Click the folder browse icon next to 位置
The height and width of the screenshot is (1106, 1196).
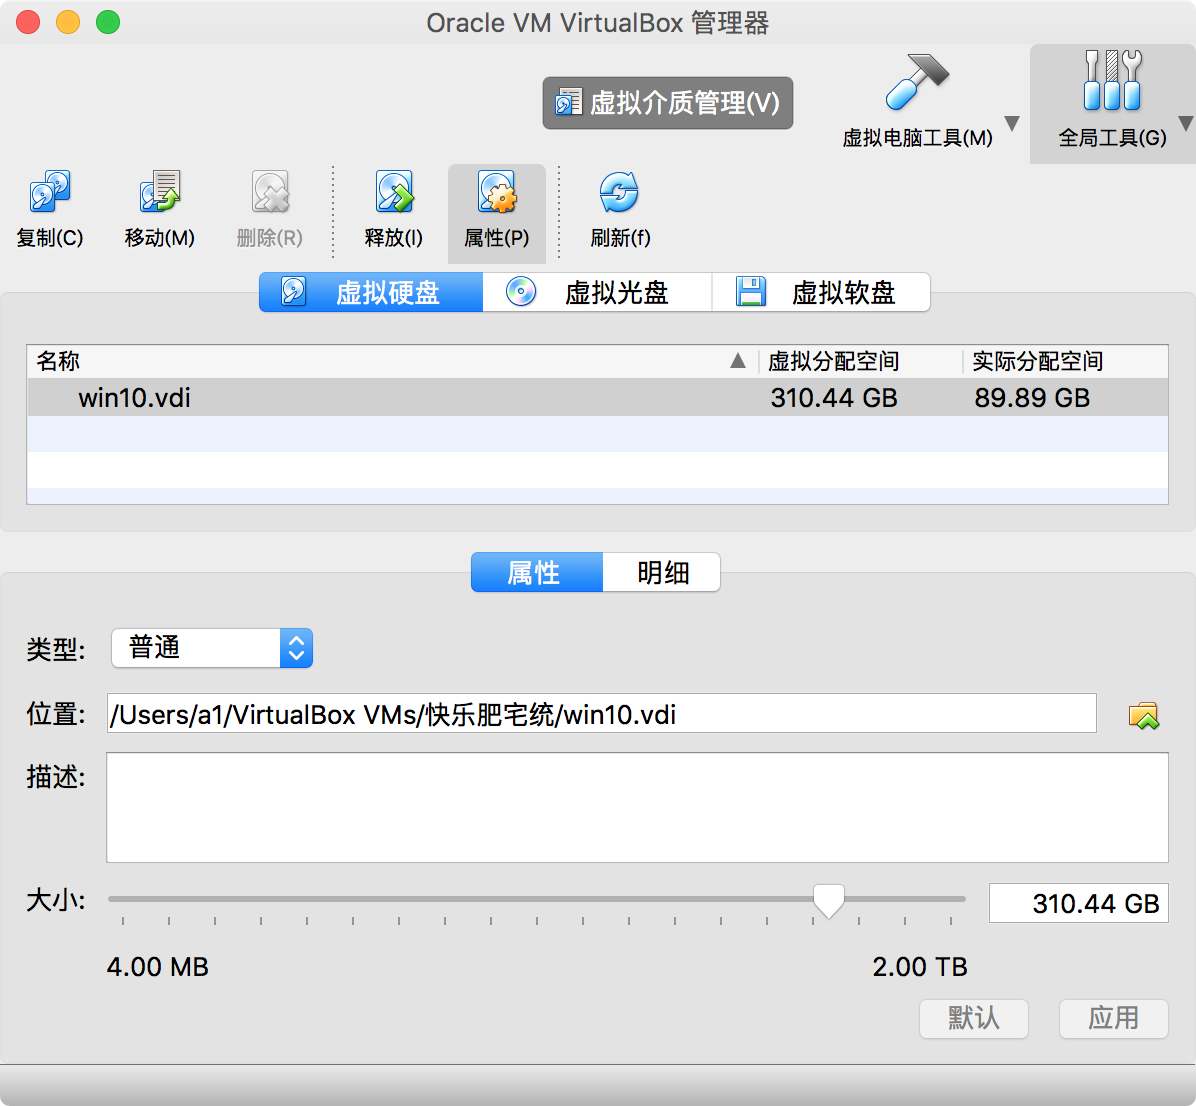click(x=1143, y=715)
